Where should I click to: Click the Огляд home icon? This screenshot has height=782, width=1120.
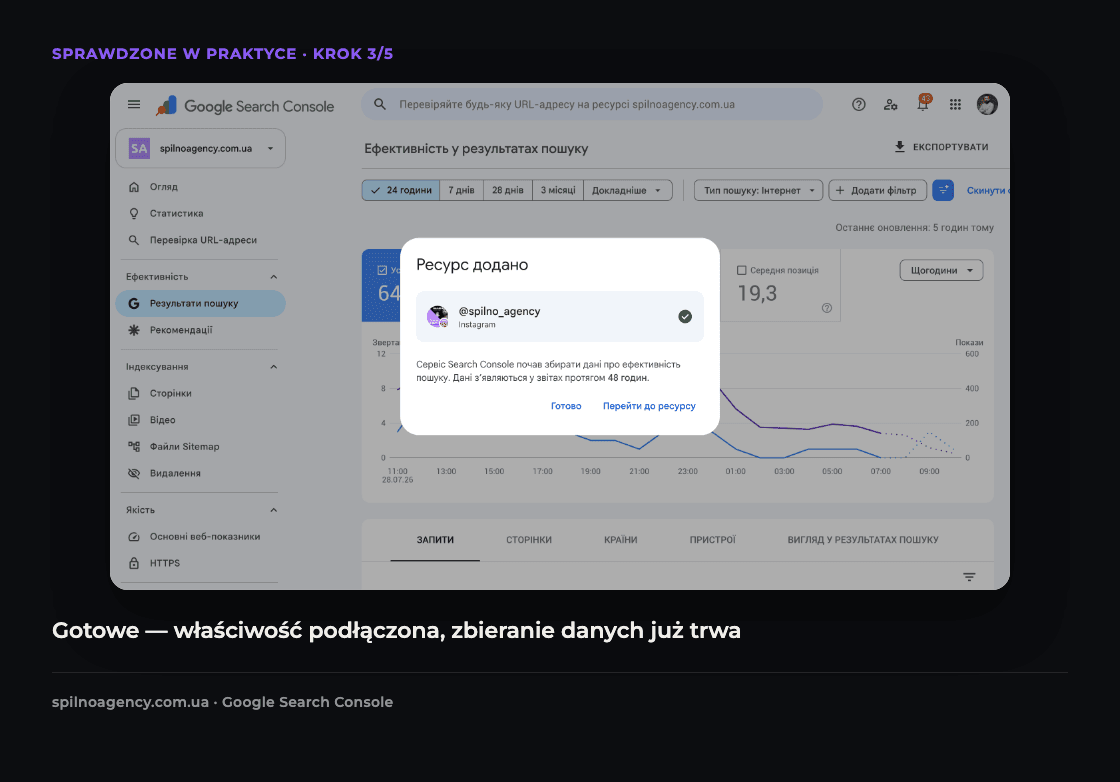point(134,186)
